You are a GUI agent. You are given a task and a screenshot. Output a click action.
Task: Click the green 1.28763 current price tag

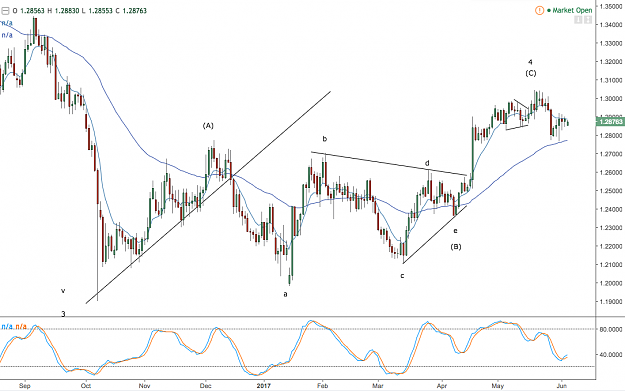[x=610, y=122]
